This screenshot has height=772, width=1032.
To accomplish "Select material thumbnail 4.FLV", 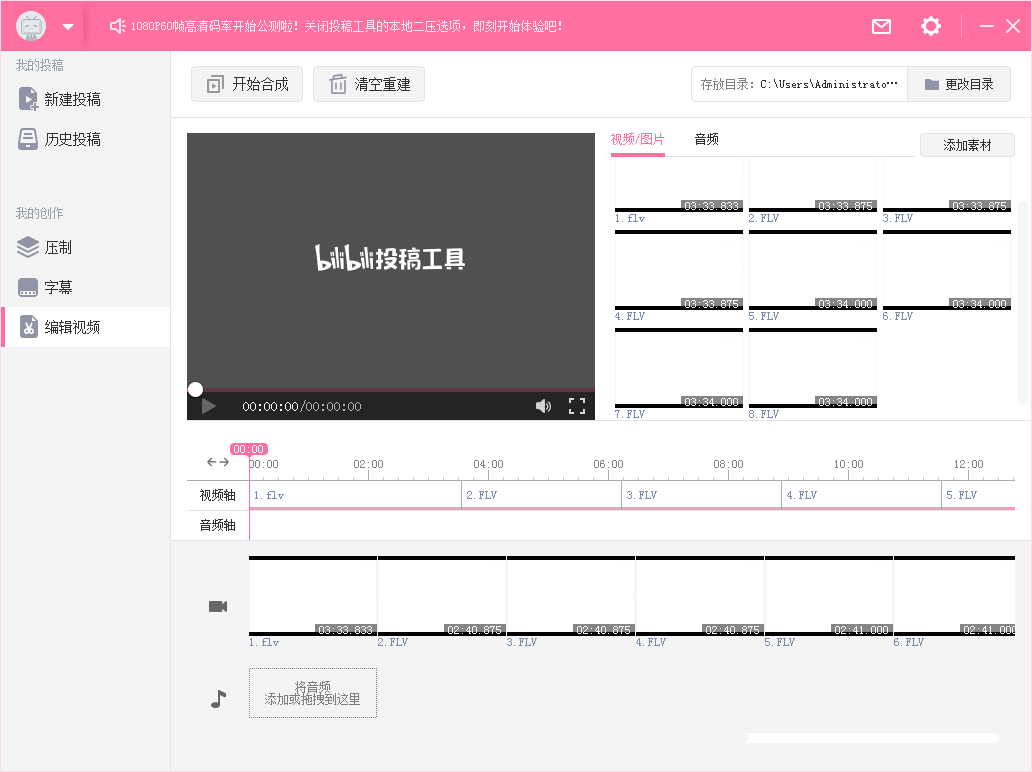I will [679, 270].
